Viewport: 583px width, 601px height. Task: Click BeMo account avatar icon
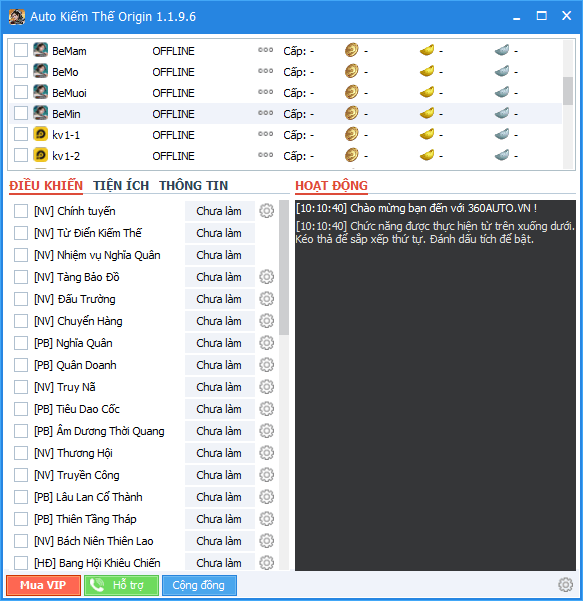40,71
